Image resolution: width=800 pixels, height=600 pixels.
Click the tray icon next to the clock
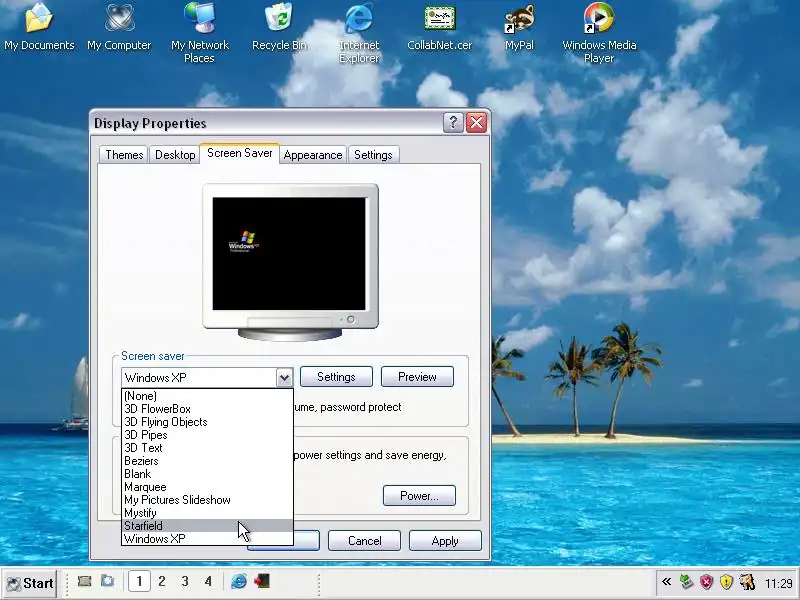click(747, 582)
